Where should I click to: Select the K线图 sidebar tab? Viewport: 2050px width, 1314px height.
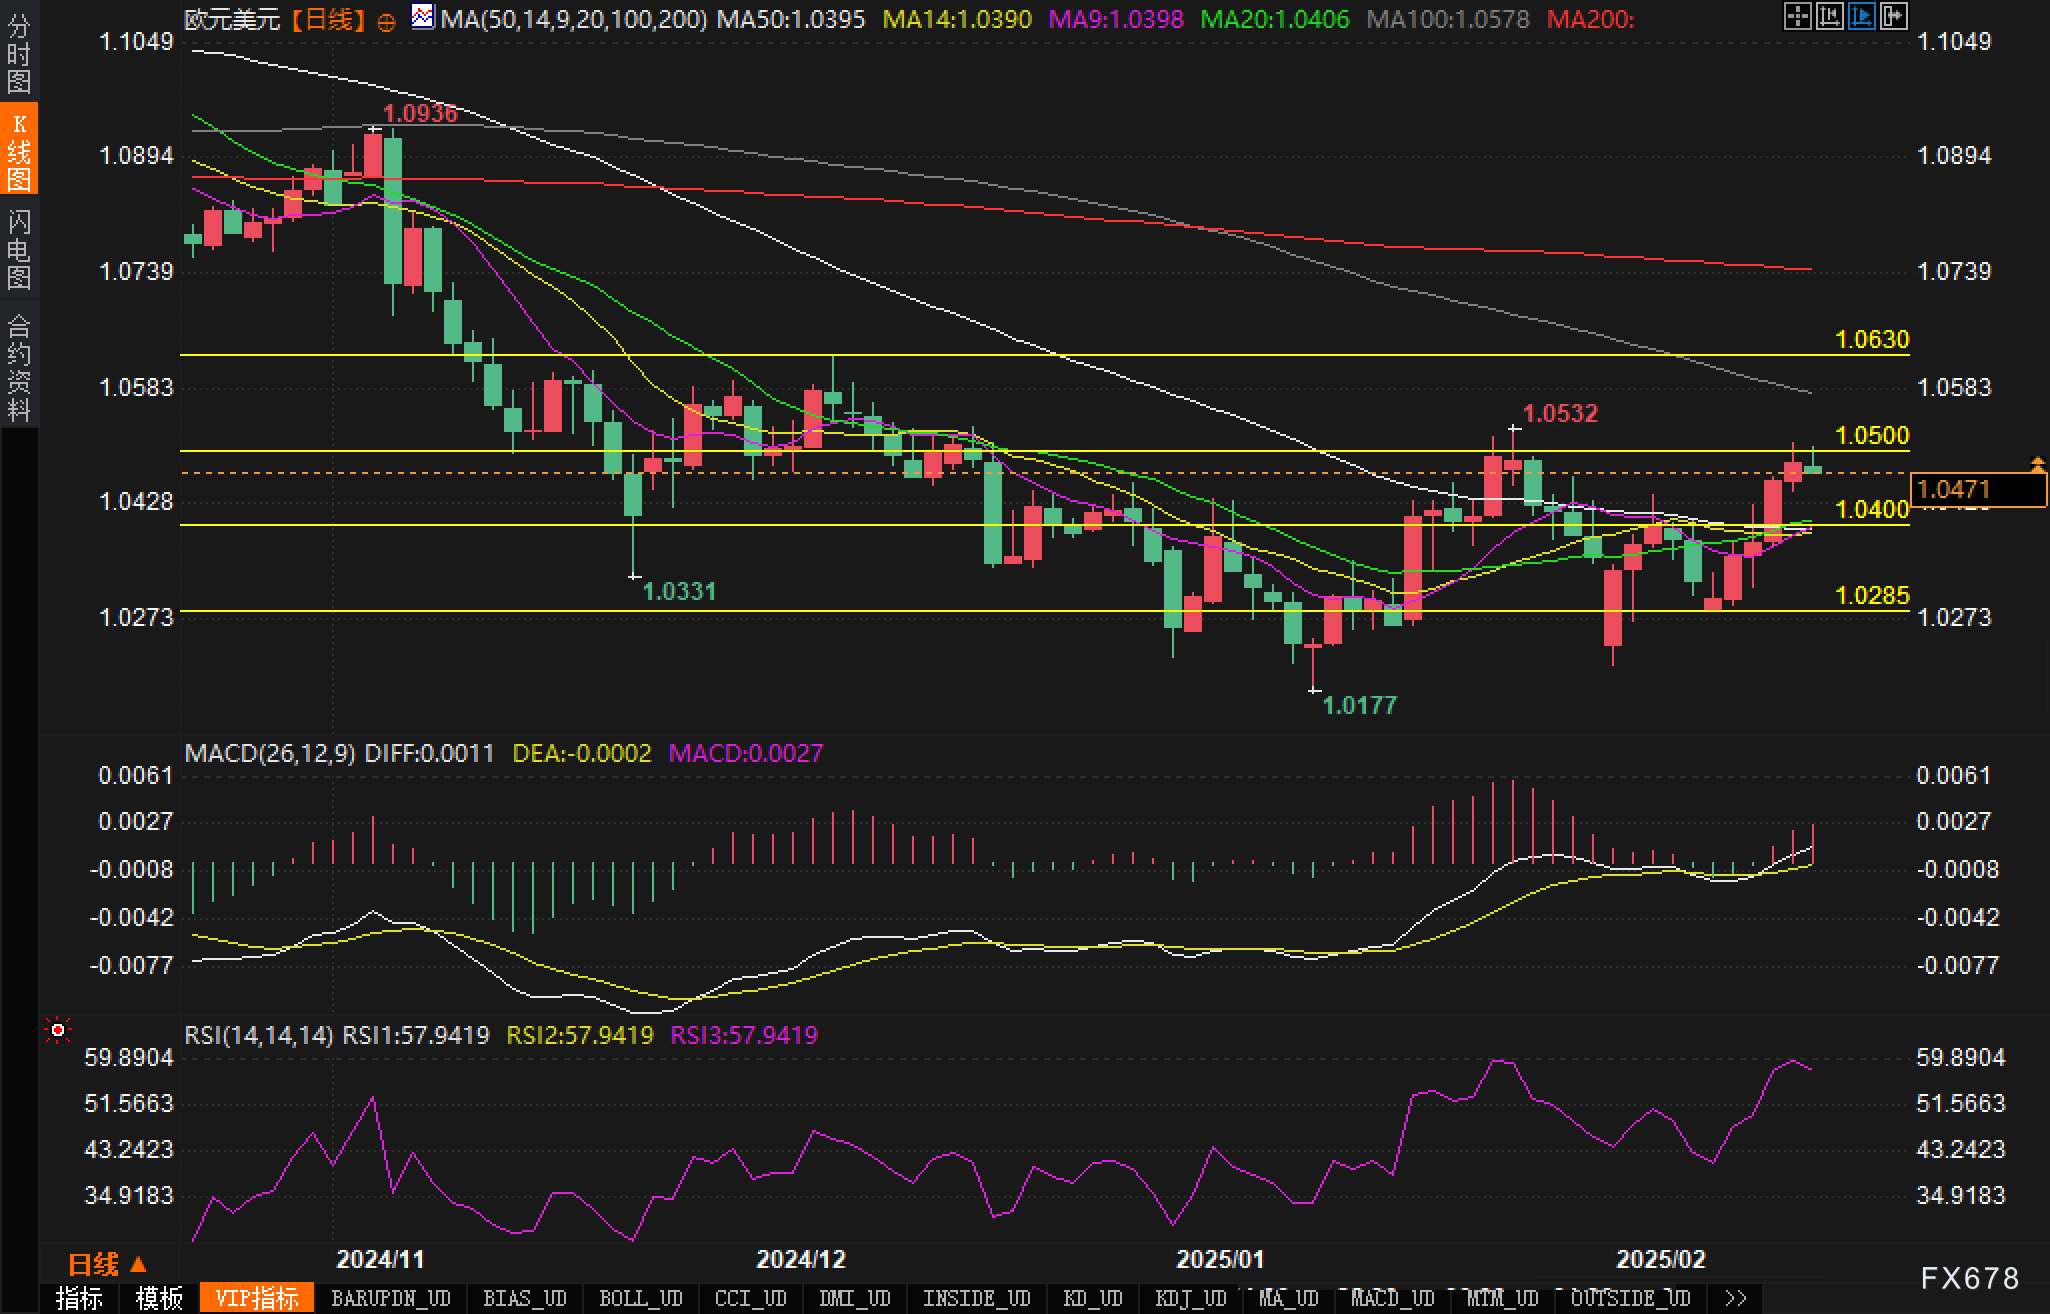pyautogui.click(x=18, y=152)
